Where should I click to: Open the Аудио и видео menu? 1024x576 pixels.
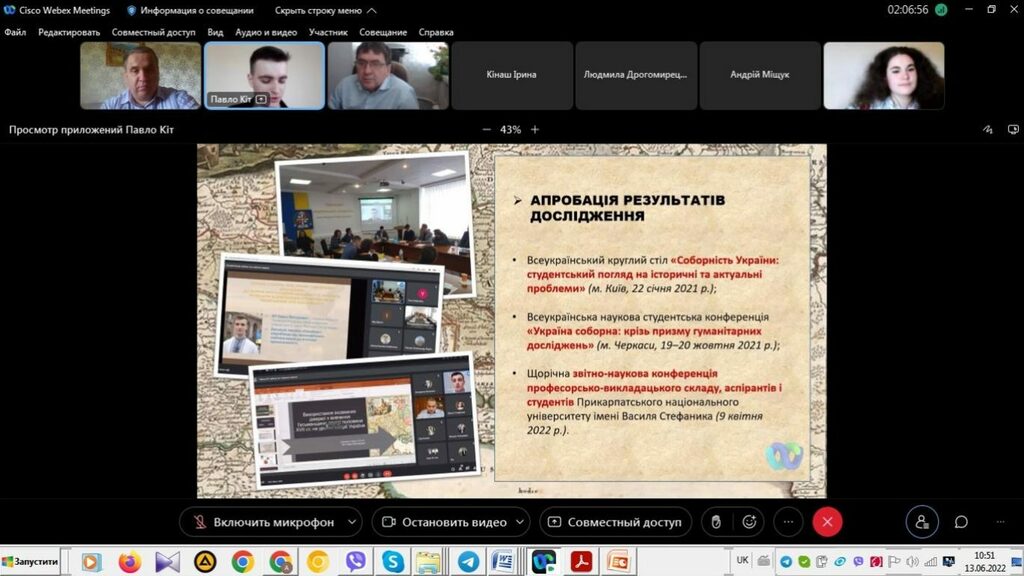pos(266,32)
